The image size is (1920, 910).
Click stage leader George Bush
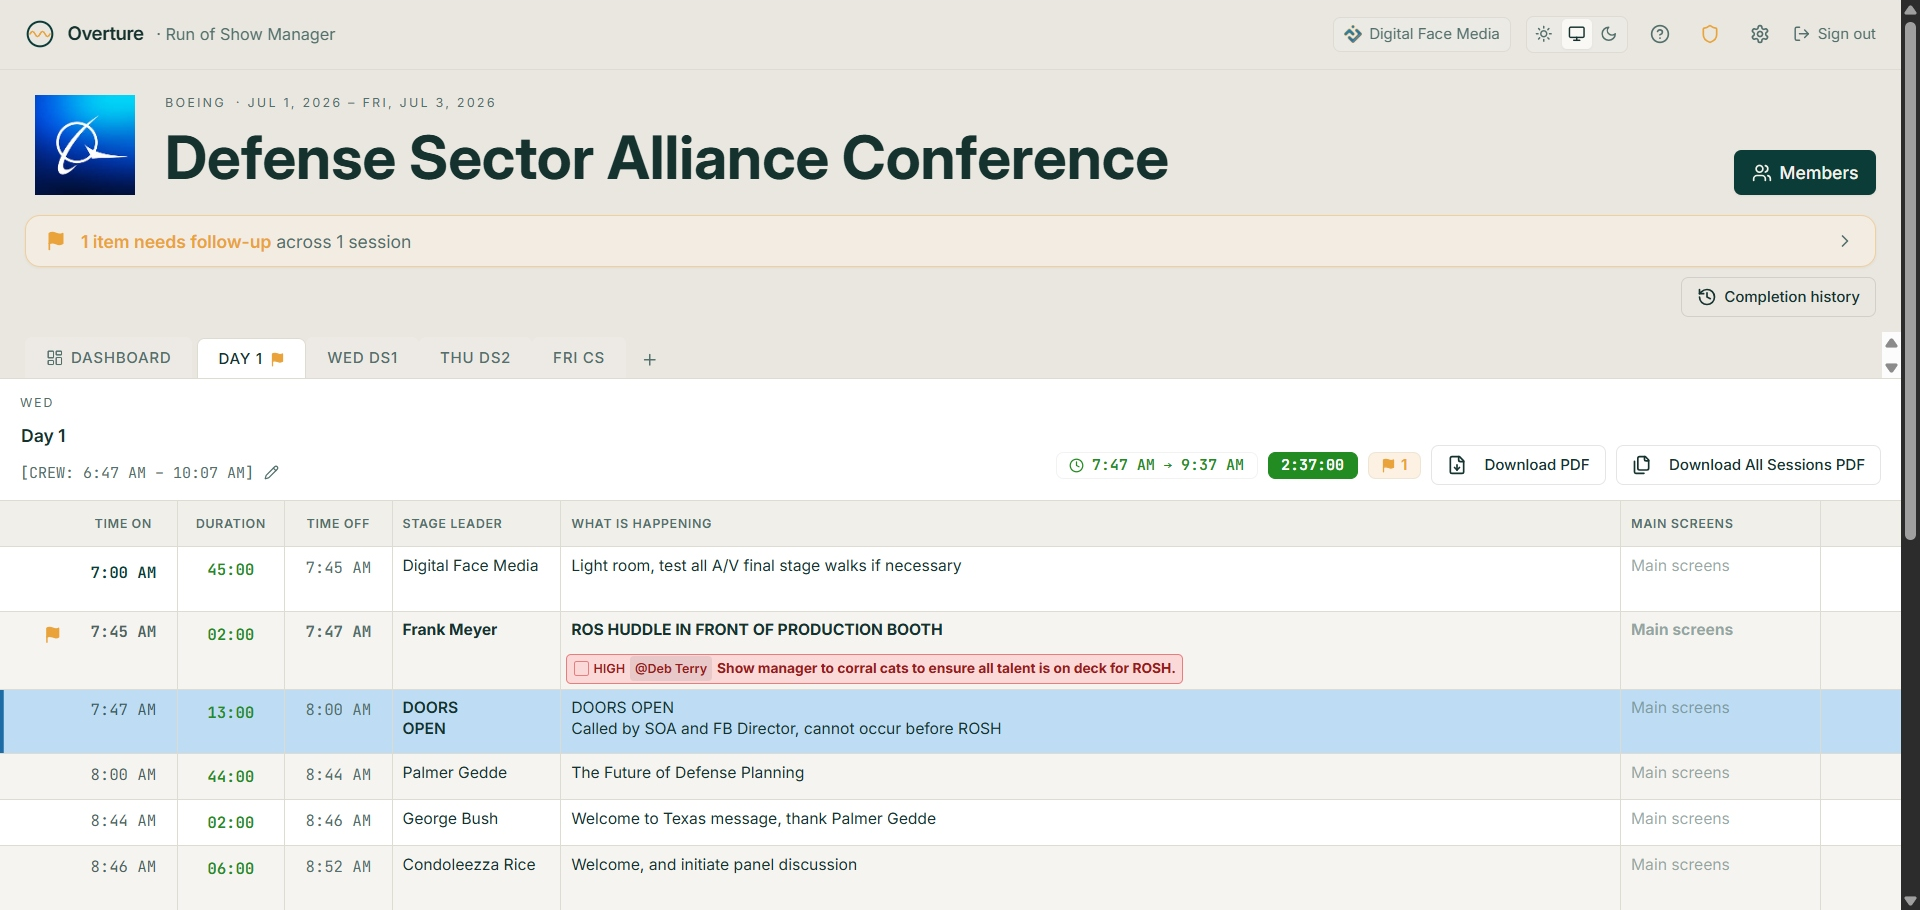(450, 819)
